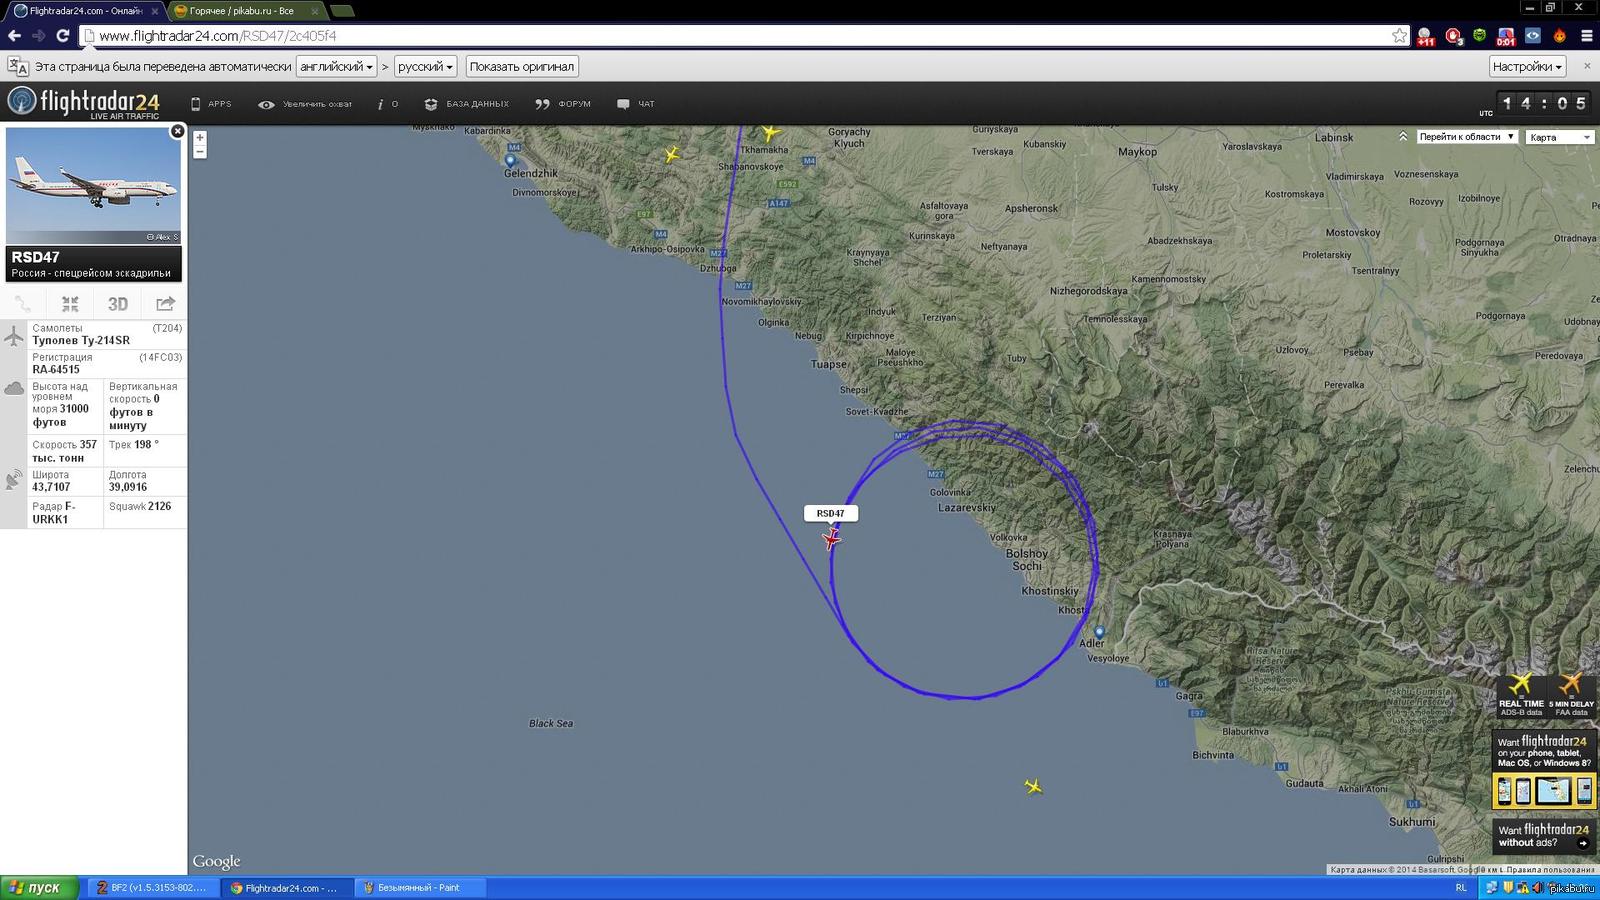Open the Apps menu item
Image resolution: width=1600 pixels, height=900 pixels.
(211, 104)
